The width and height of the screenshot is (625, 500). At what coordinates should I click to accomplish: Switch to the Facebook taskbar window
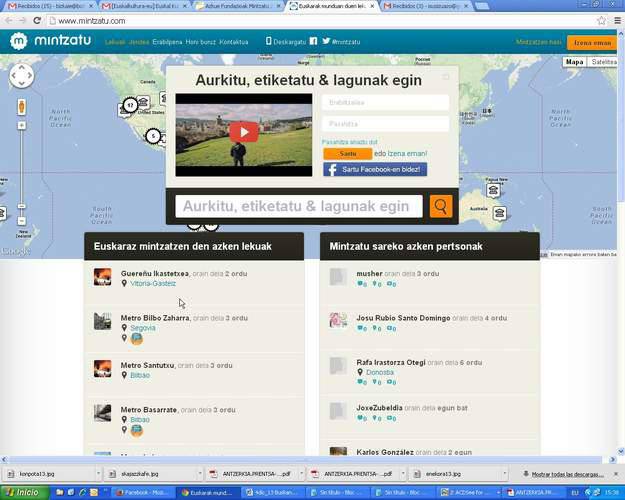143,493
